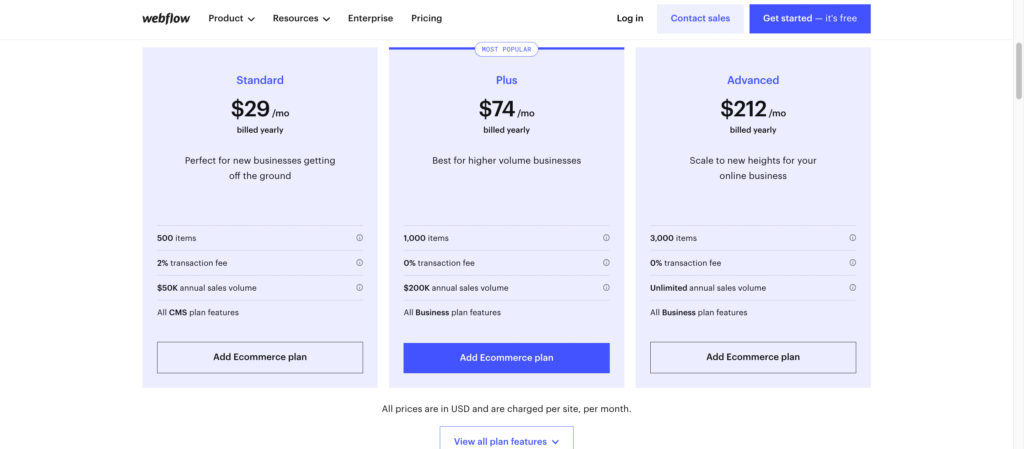Click the $74 /mo price
1024x449 pixels.
point(506,109)
